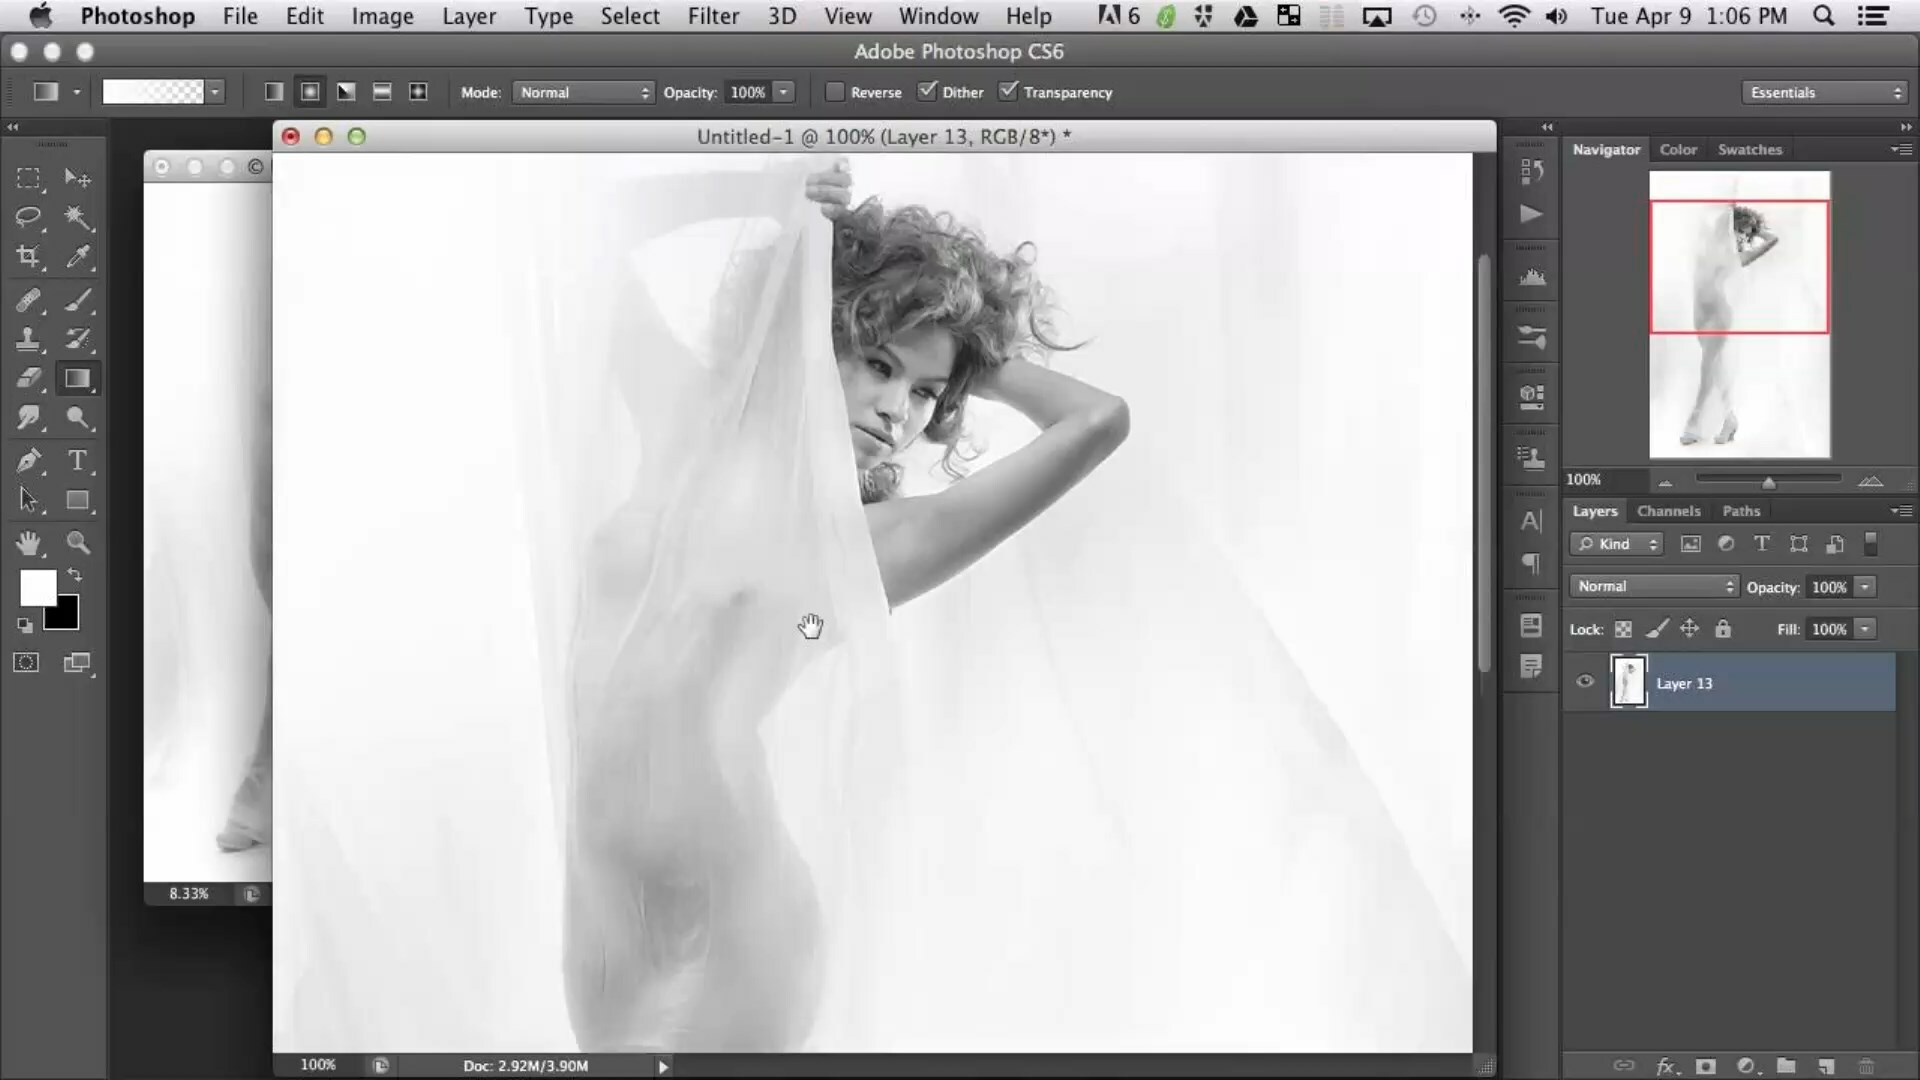Select the Rectangle shape tool
Screen dimensions: 1920x1080
tap(77, 500)
